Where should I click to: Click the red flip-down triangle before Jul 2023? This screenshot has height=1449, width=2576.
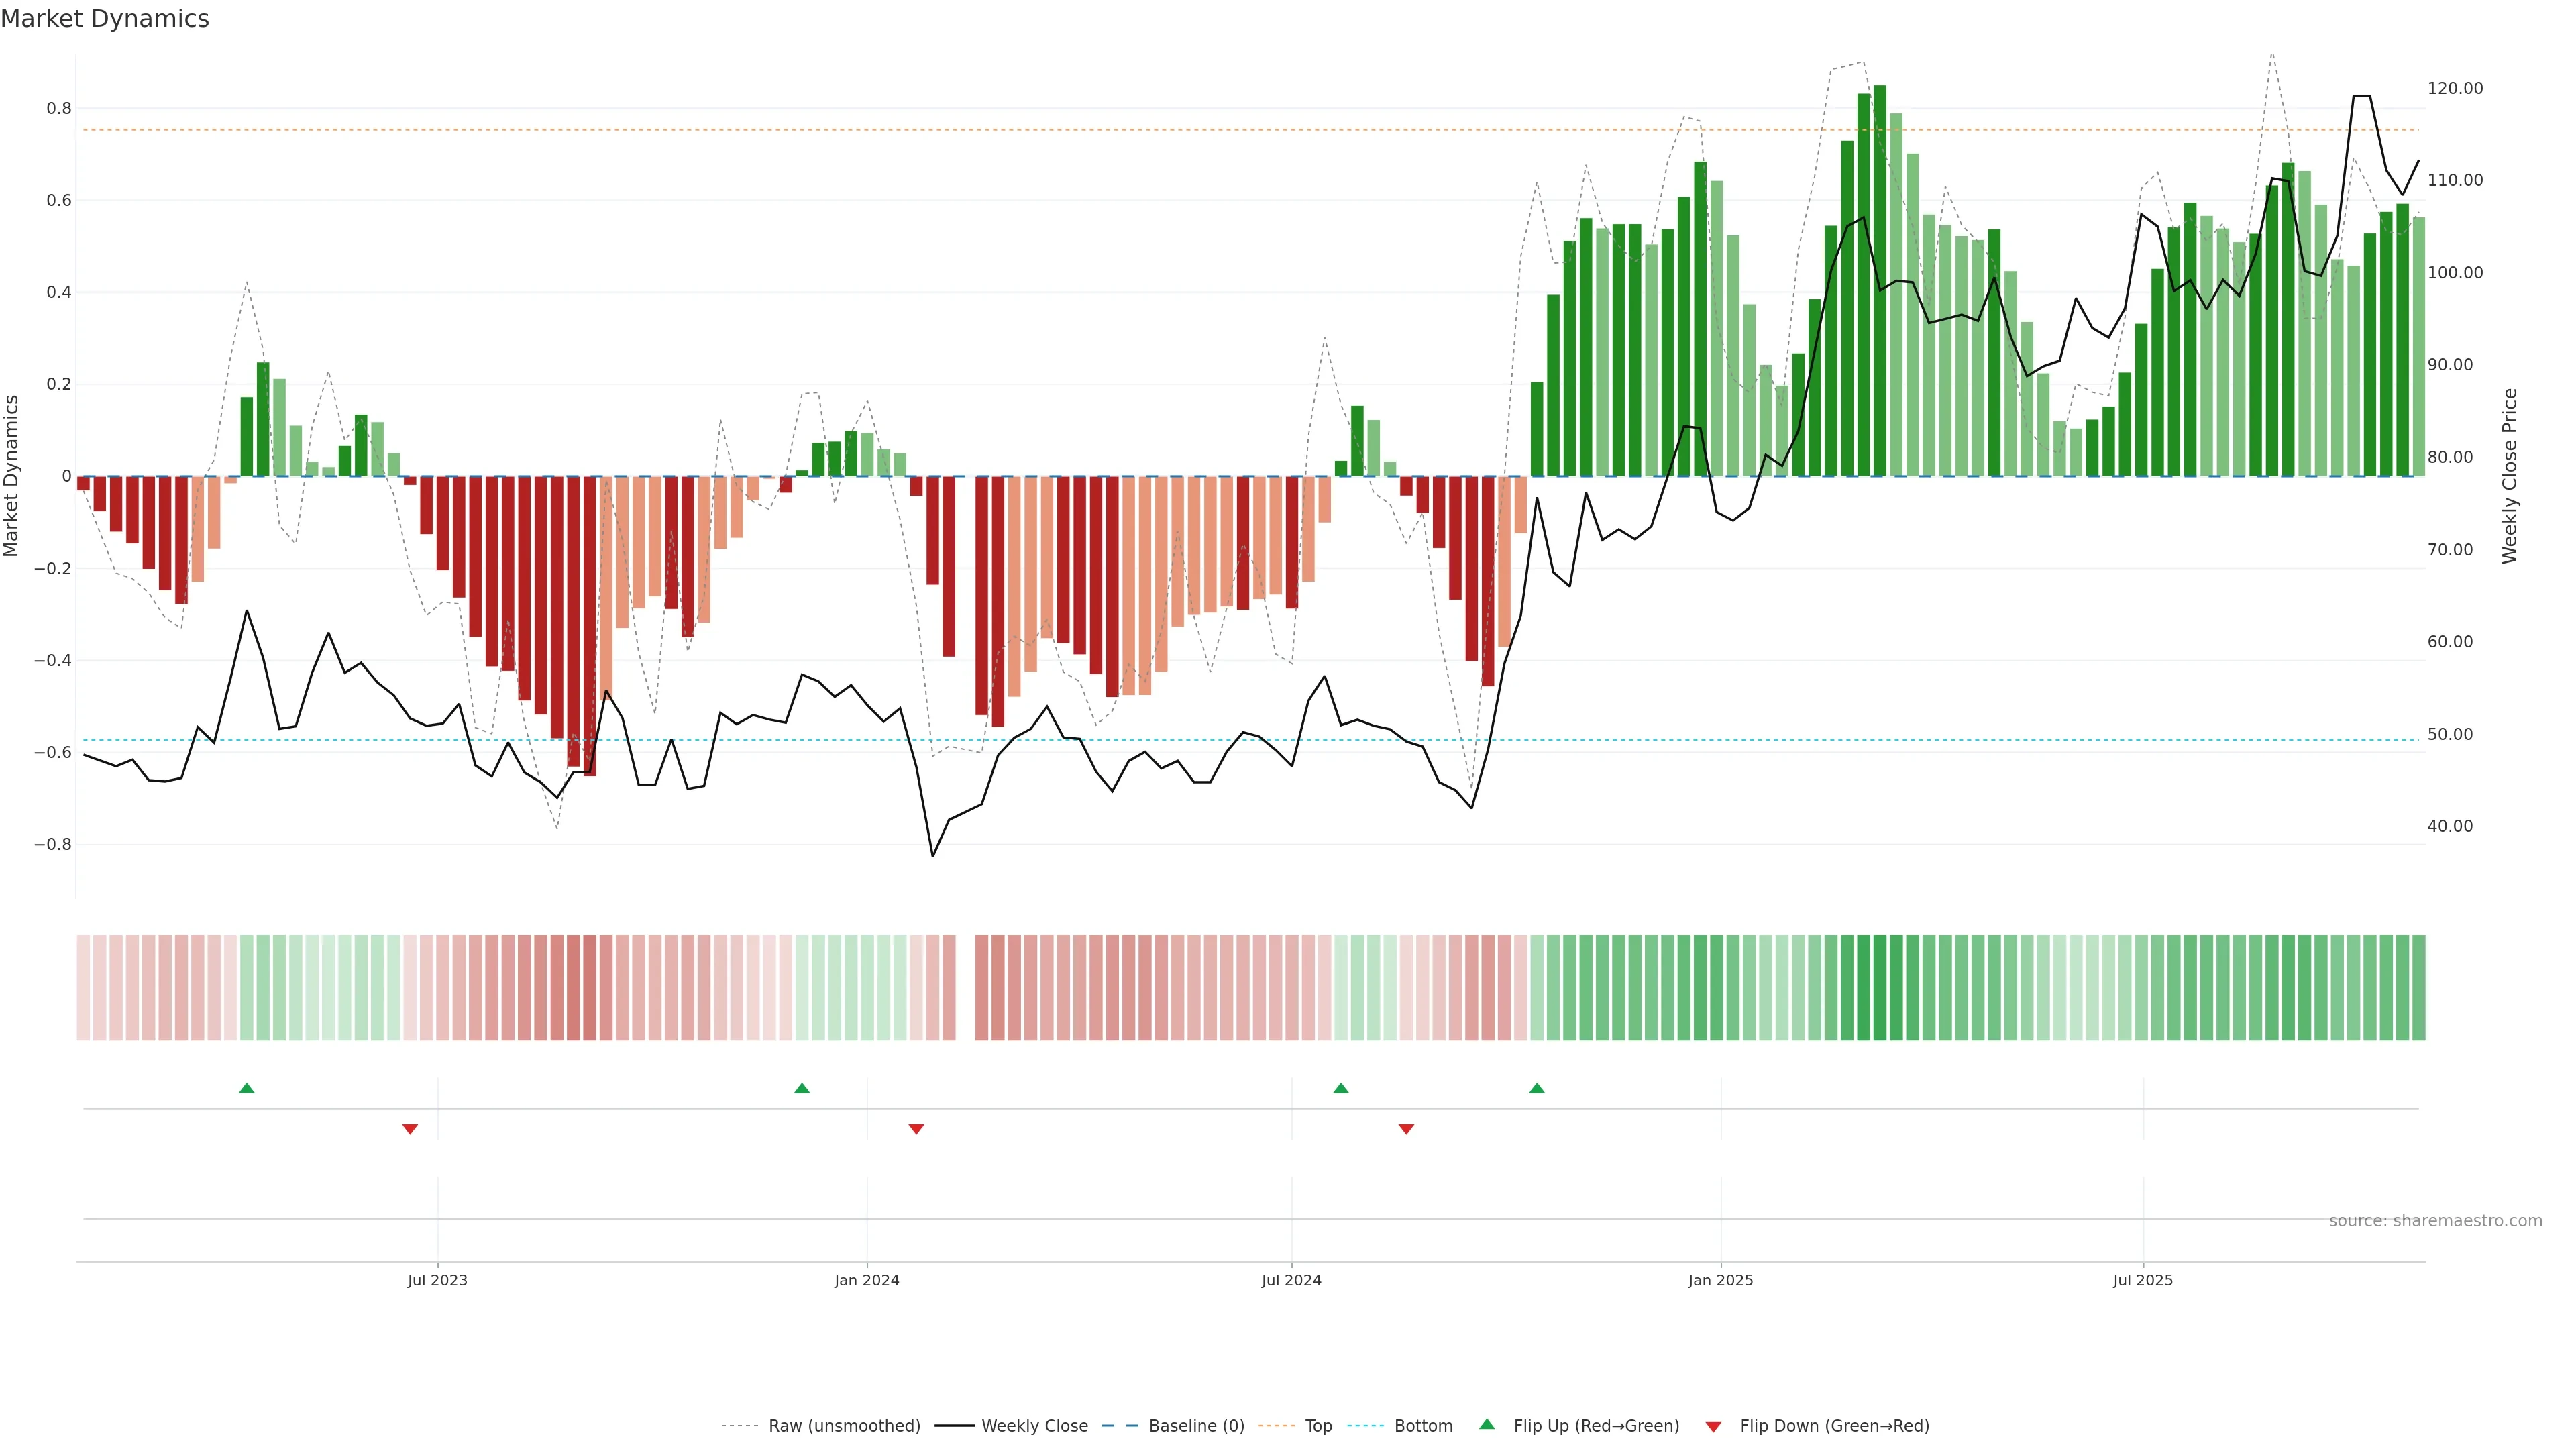coord(410,1129)
